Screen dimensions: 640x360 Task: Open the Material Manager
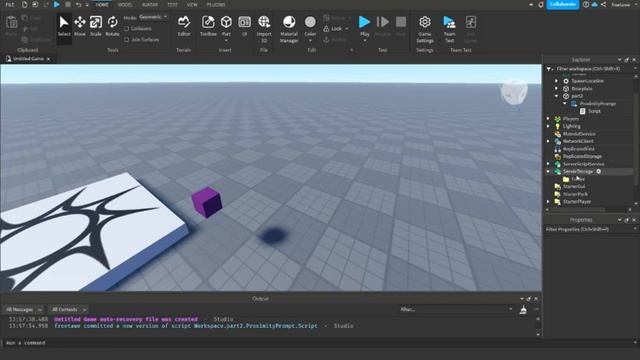(x=289, y=29)
